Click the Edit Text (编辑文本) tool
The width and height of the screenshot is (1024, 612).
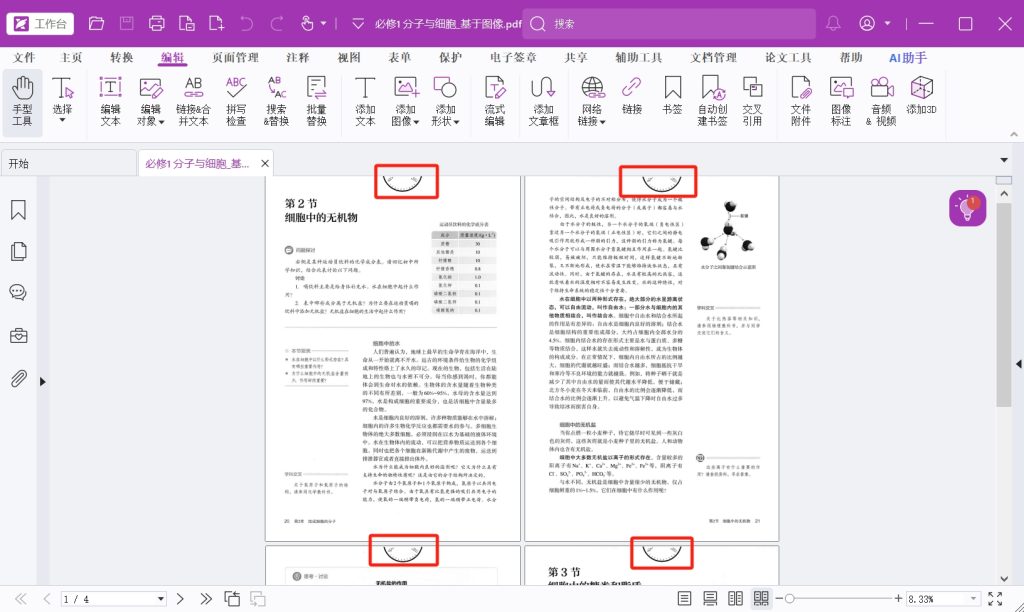click(x=110, y=102)
